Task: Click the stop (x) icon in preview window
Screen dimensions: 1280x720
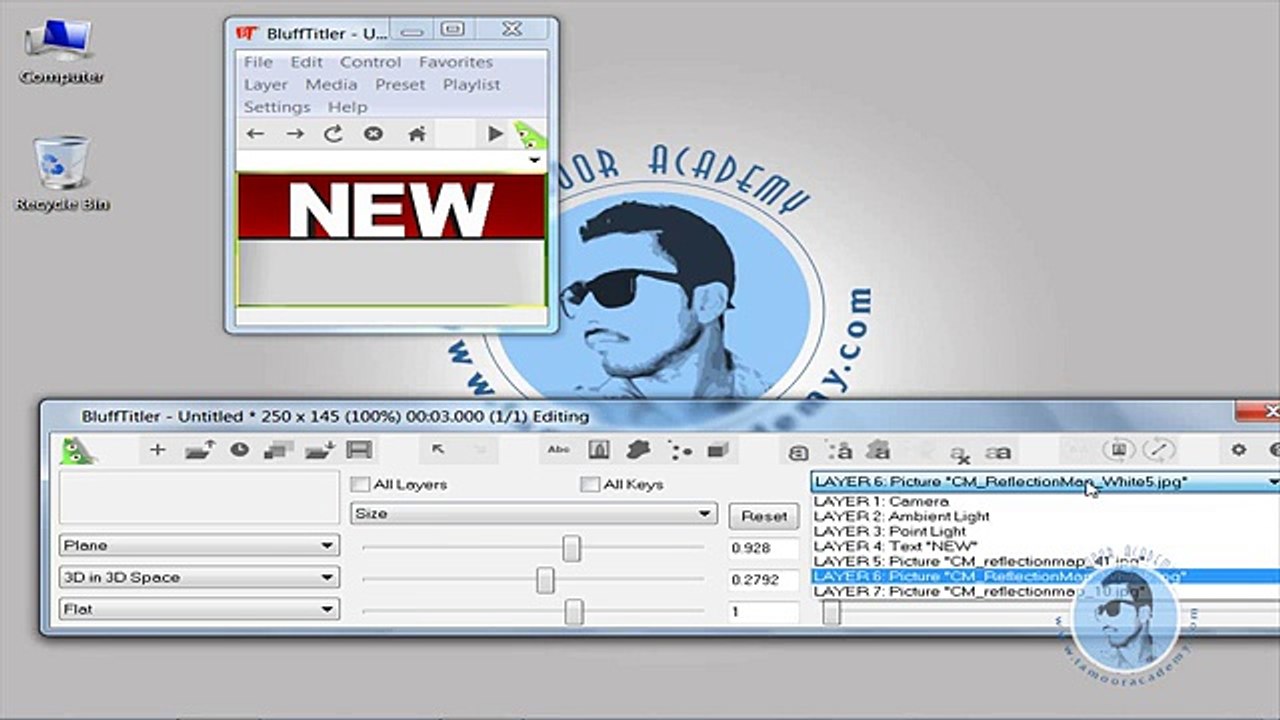Action: pos(373,134)
